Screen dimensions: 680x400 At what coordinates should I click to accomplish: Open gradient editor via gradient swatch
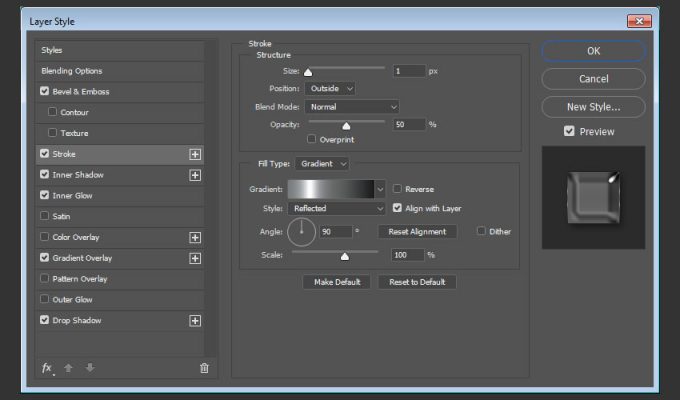coord(331,189)
